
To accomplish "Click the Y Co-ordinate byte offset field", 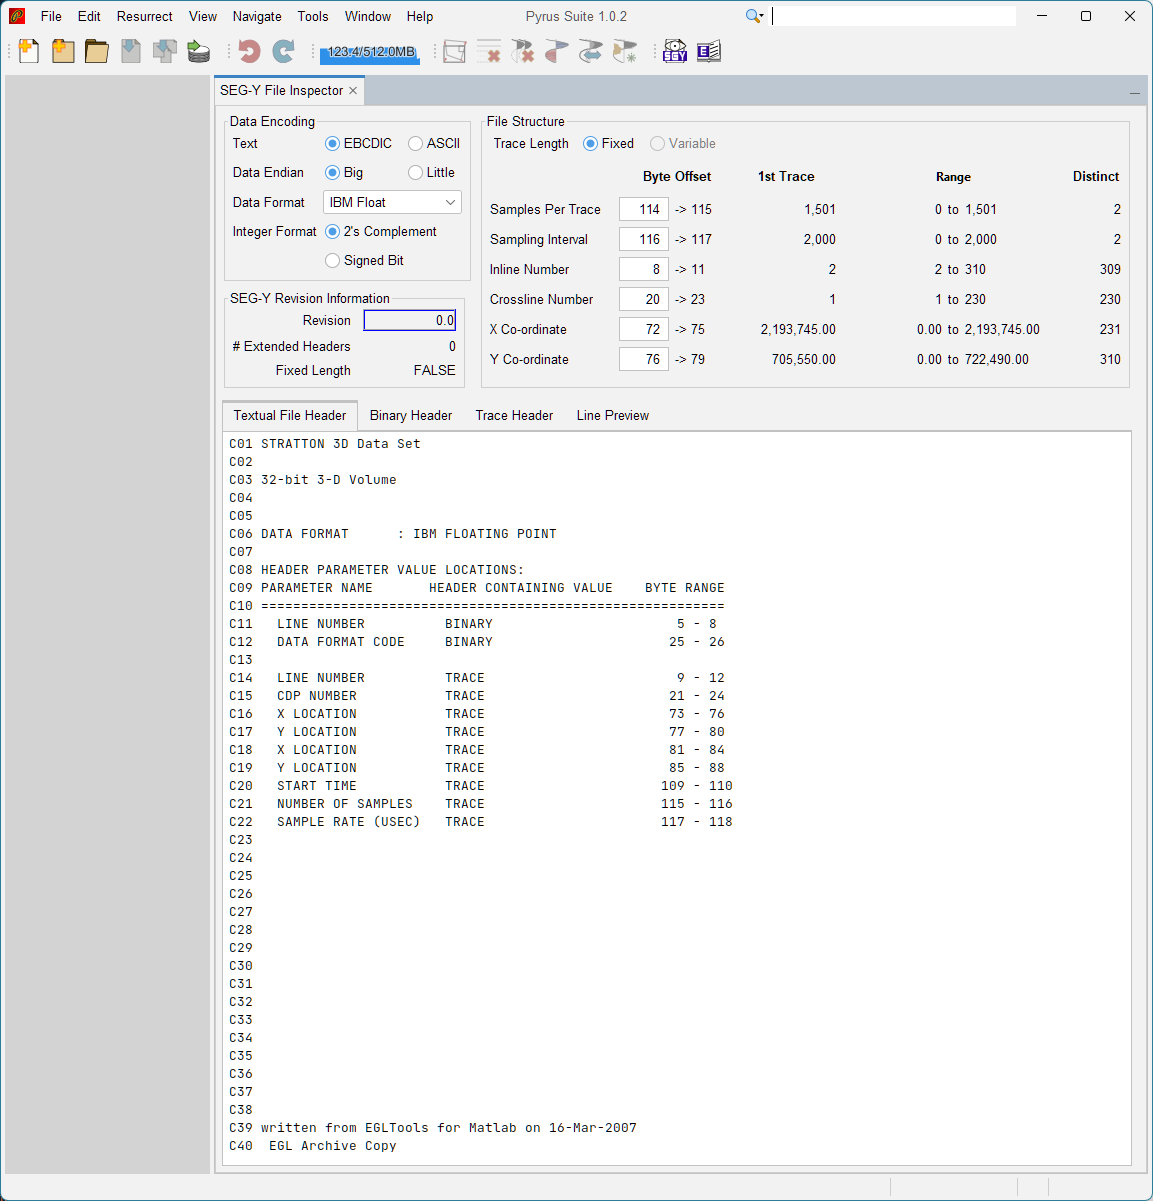I will click(644, 359).
